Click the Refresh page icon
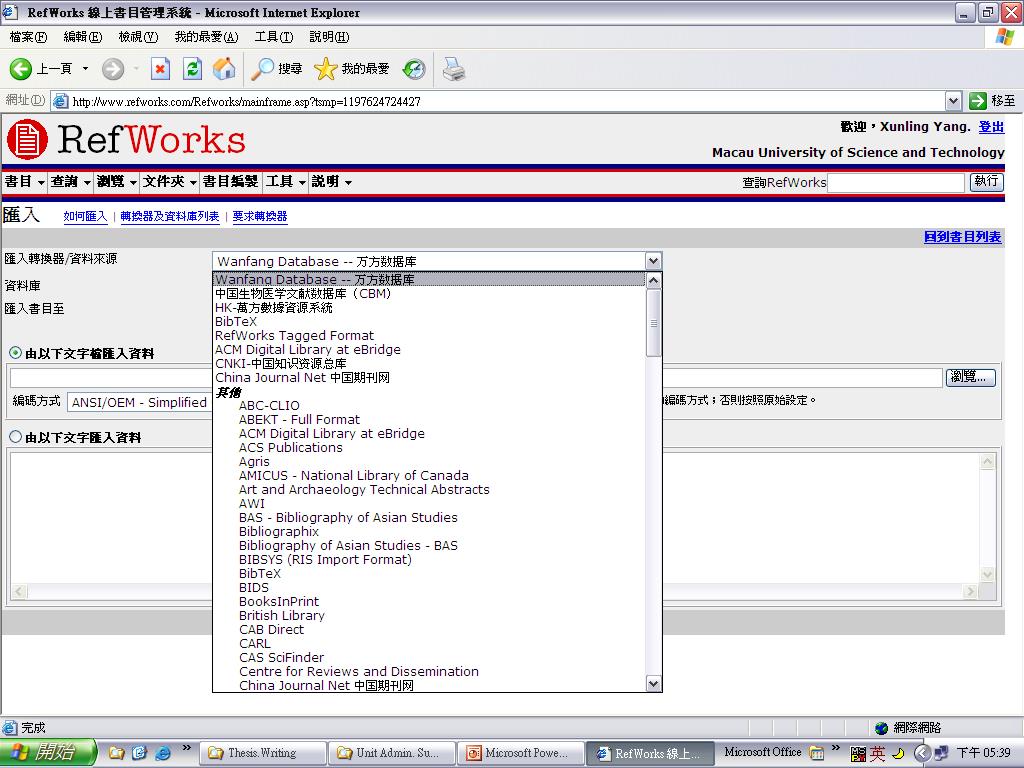 pyautogui.click(x=192, y=69)
